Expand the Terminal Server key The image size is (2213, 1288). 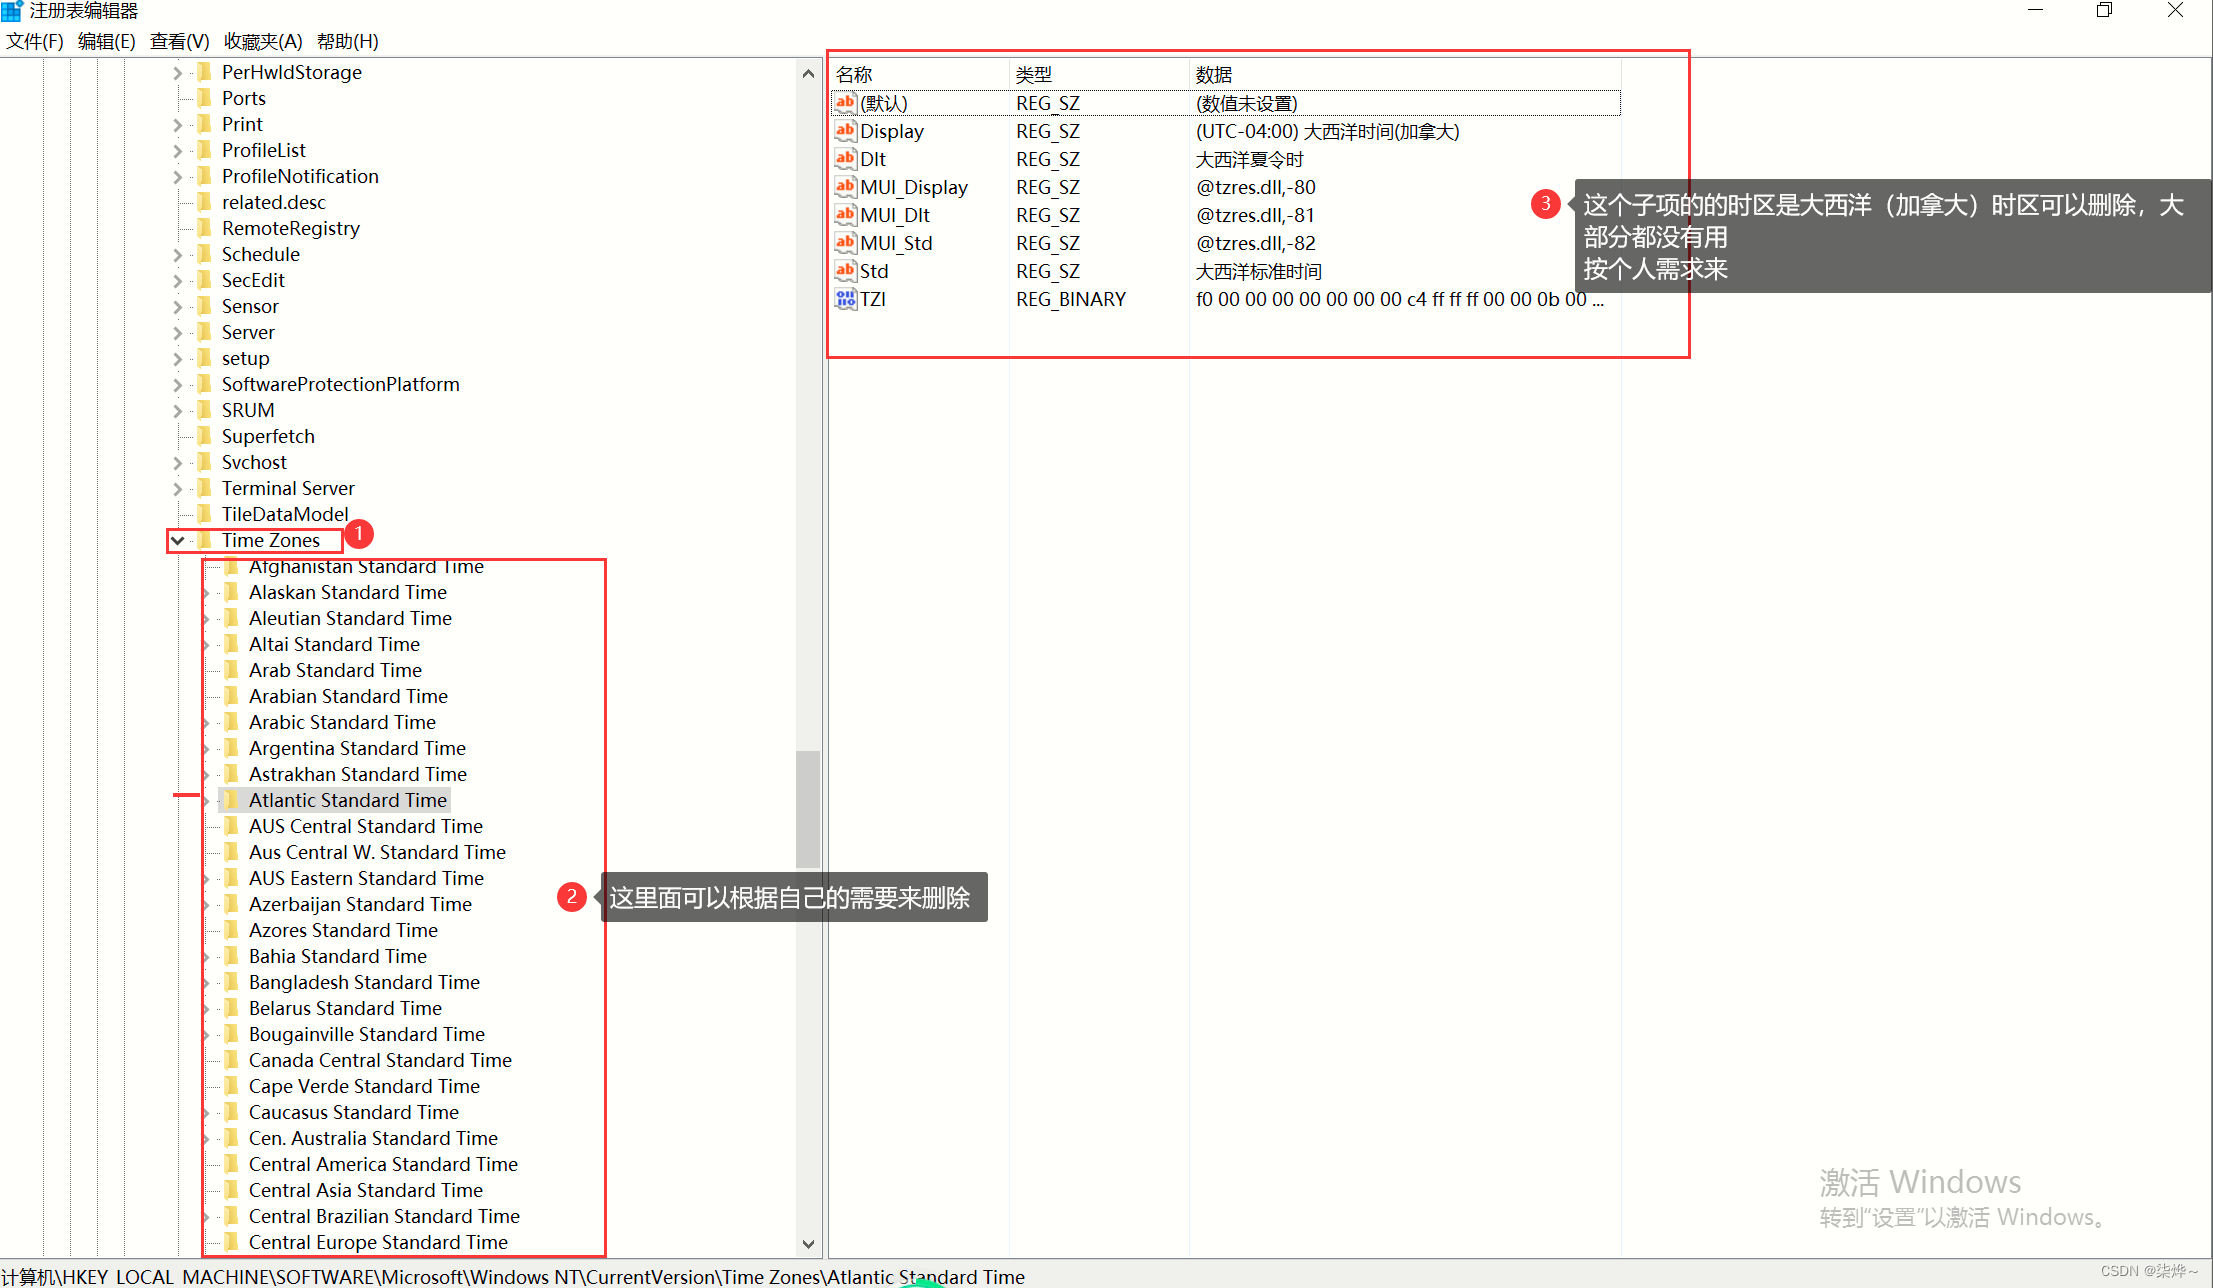click(x=177, y=488)
